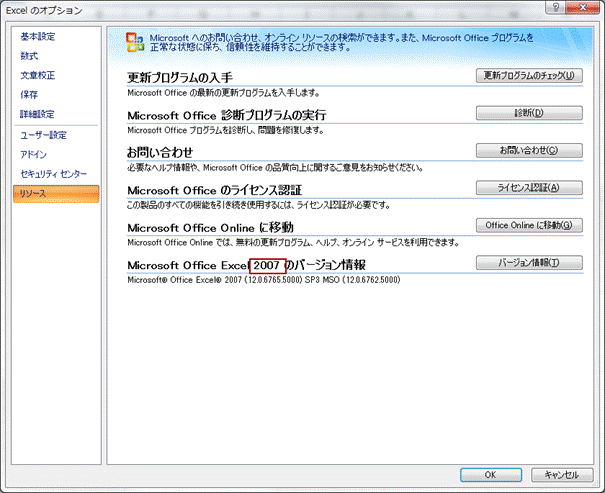
Task: Run Office diagnostics with 診断 button
Action: pyautogui.click(x=528, y=113)
